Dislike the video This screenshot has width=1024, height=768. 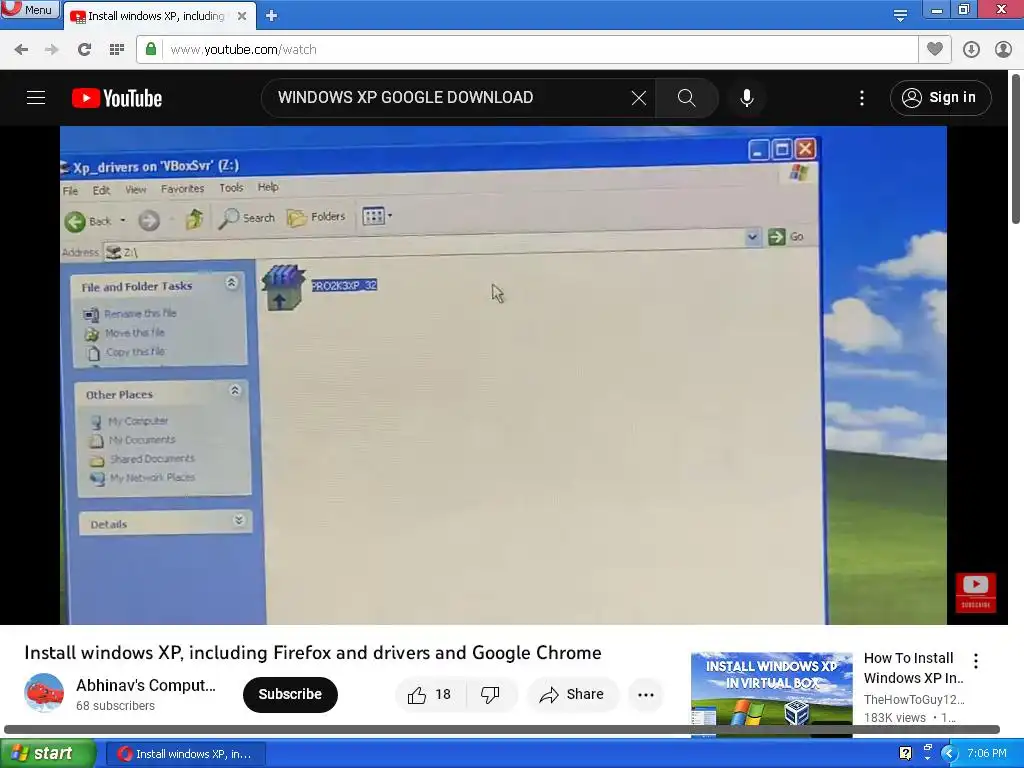490,695
